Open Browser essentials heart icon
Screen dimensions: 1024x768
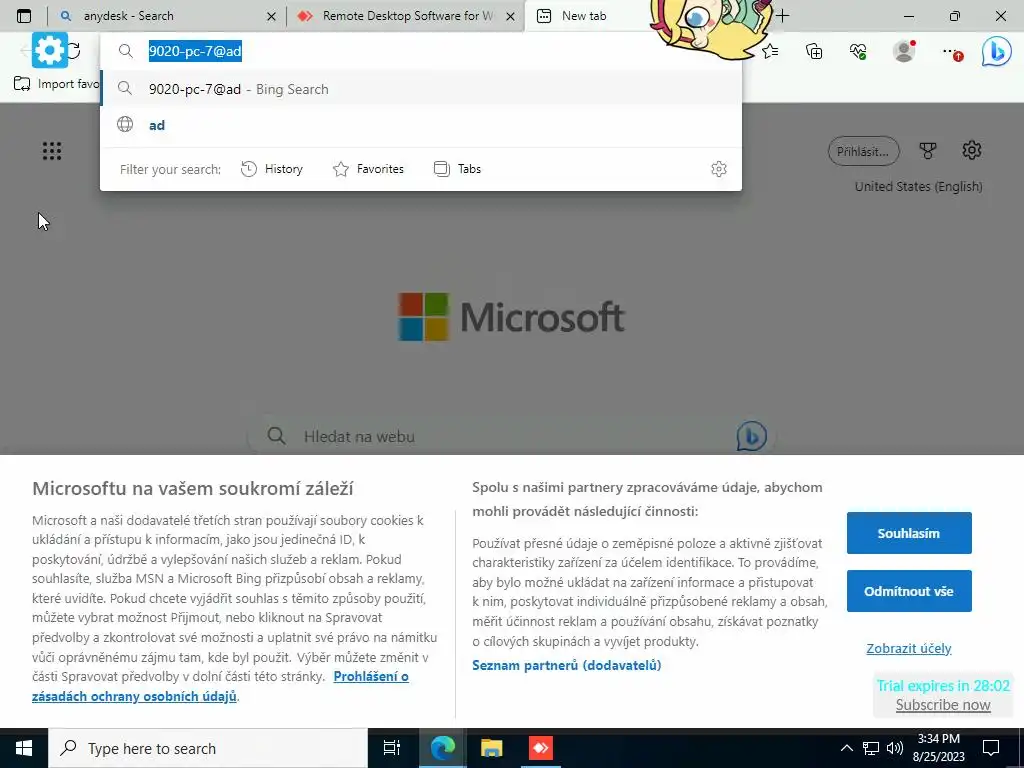(858, 51)
